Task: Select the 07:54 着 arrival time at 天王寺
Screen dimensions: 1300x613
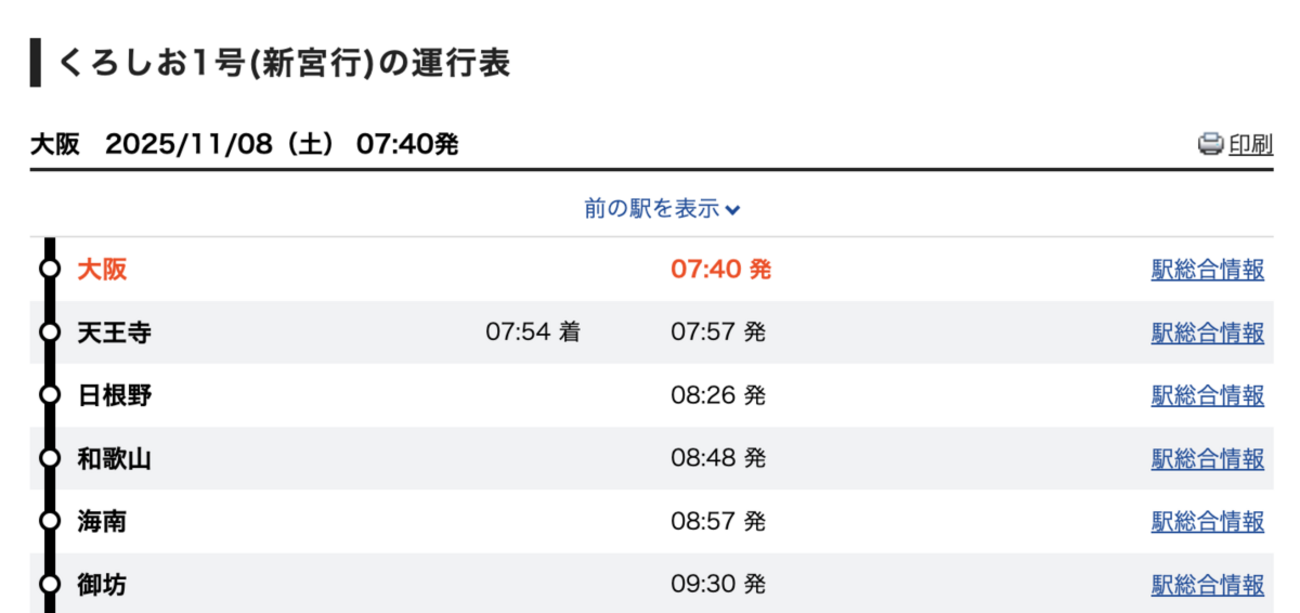Action: tap(532, 332)
